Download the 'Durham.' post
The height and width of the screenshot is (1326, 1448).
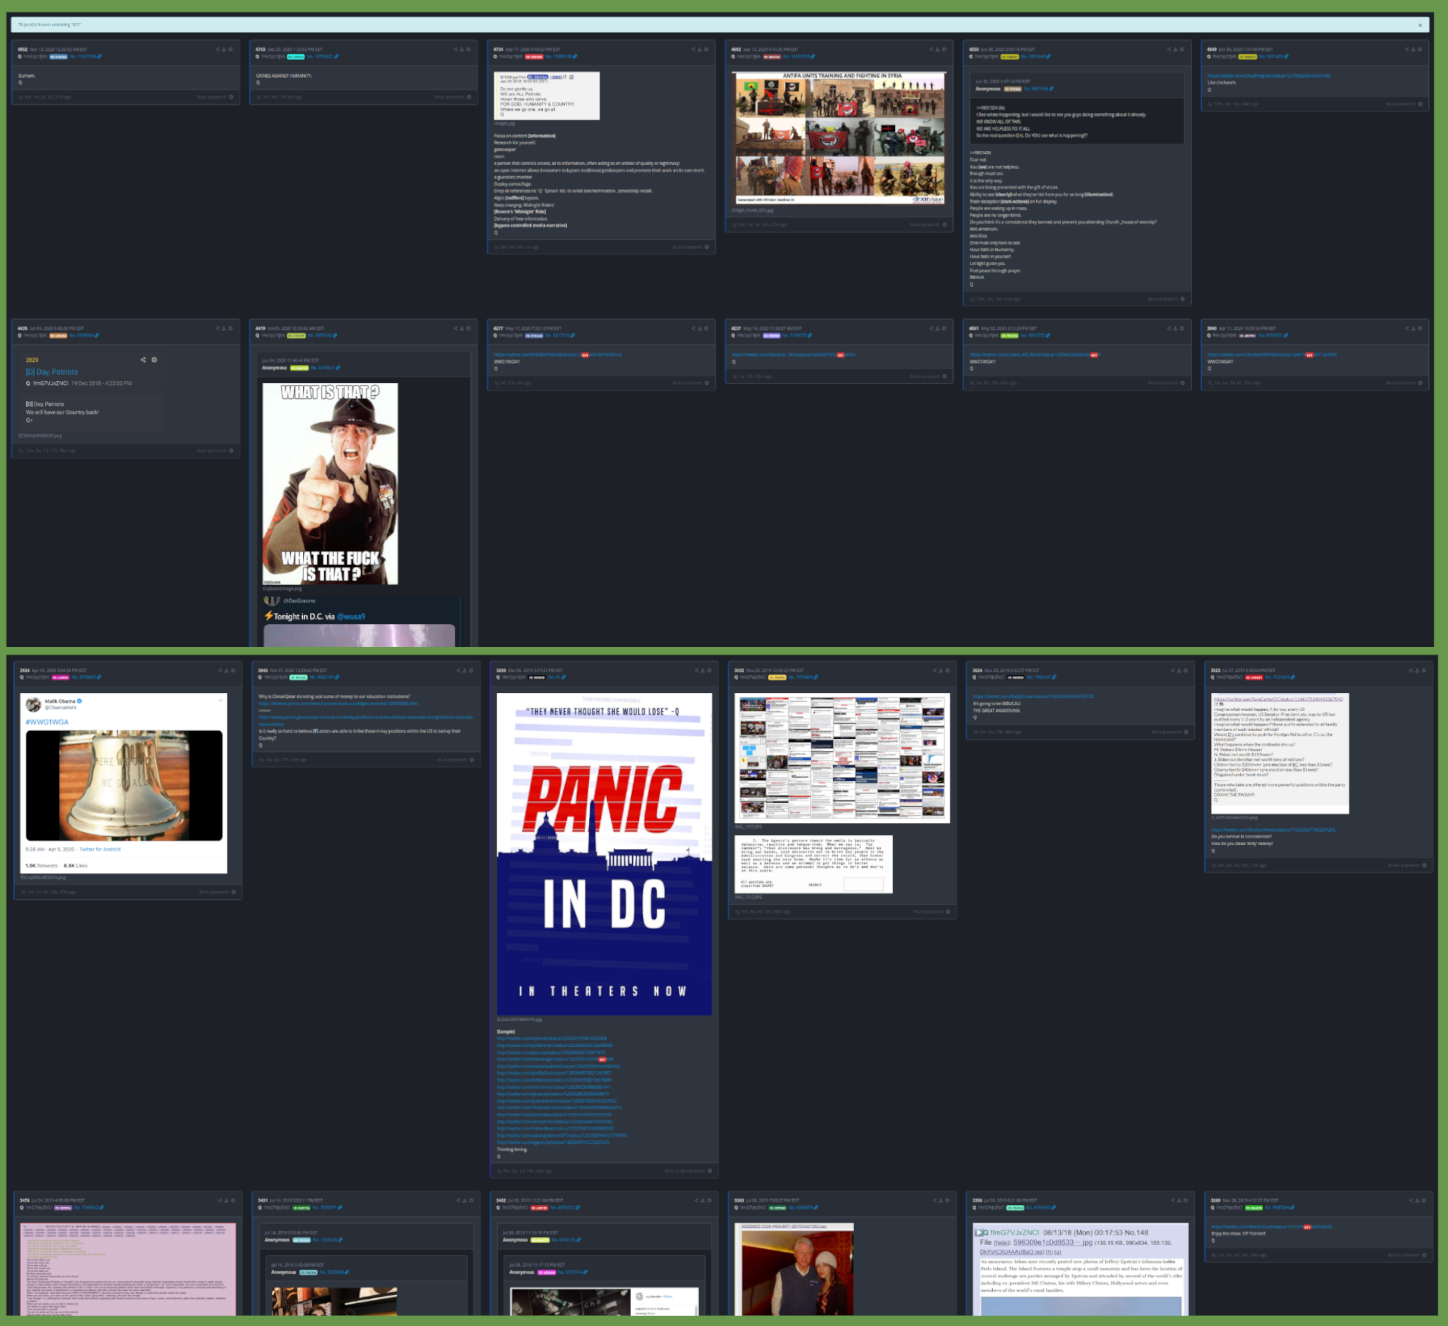(225, 49)
